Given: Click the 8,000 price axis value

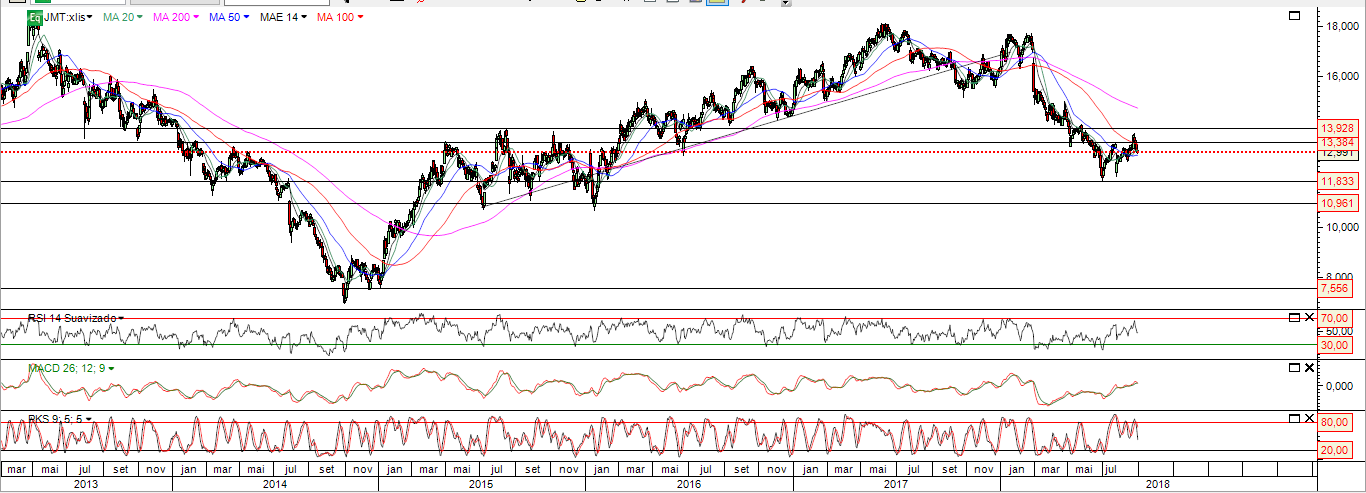Looking at the screenshot, I should 1340,277.
